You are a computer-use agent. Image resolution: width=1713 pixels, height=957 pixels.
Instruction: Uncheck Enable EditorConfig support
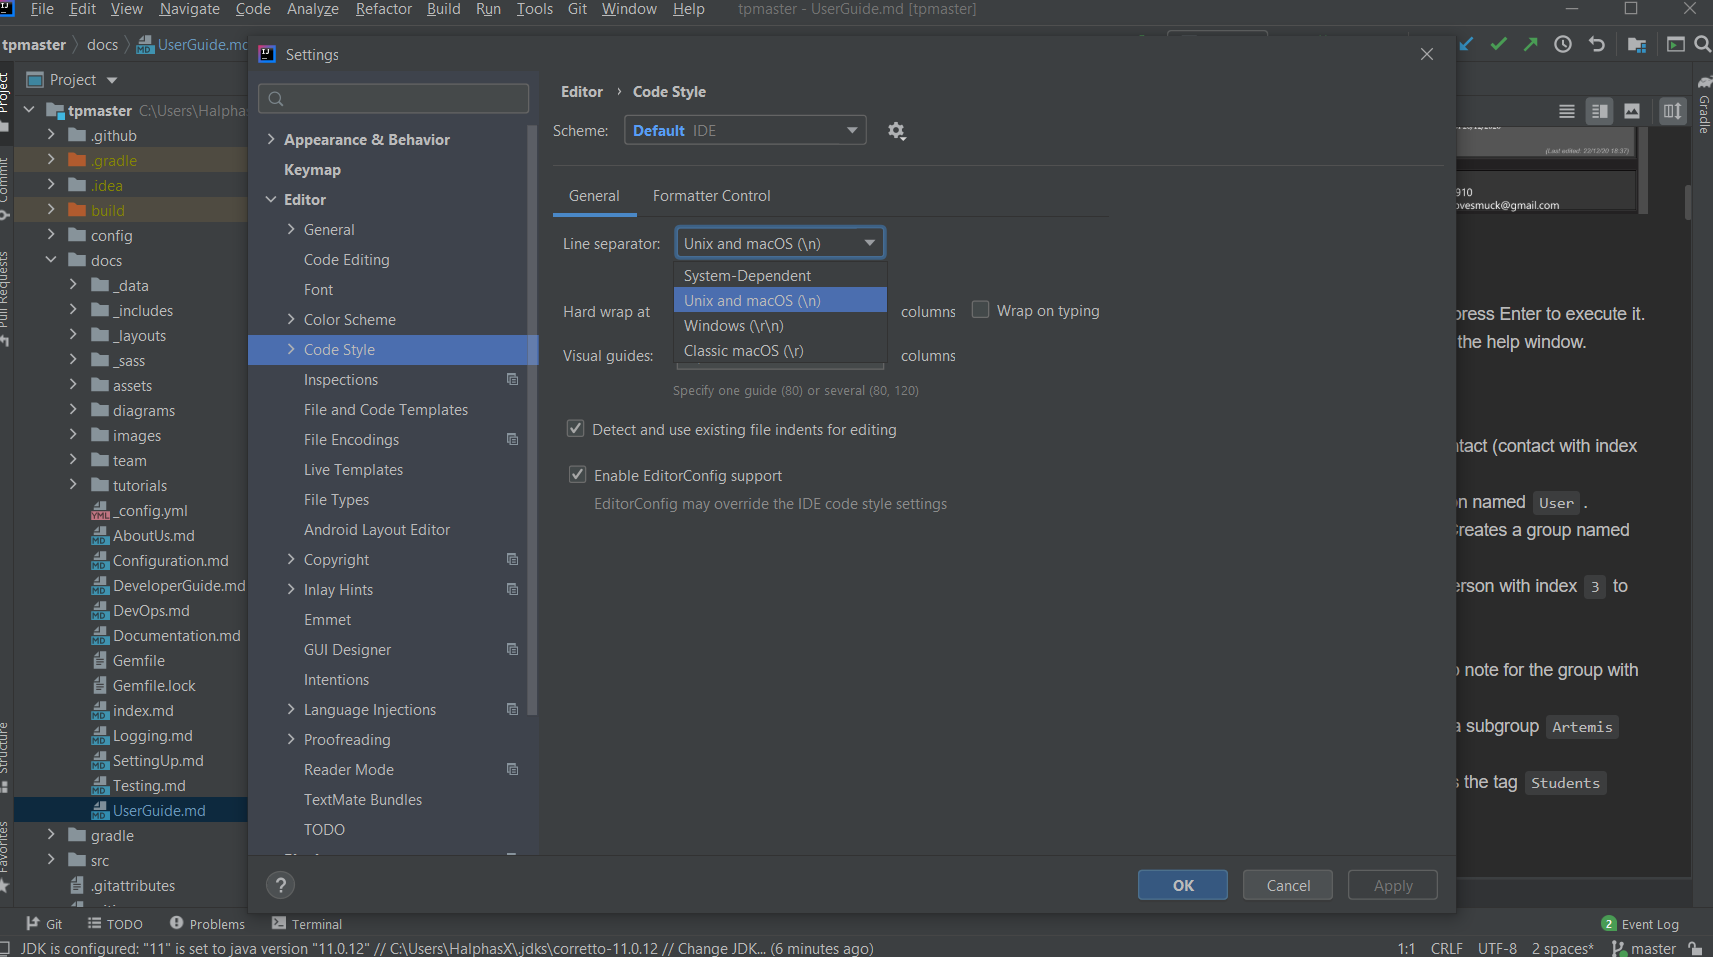(577, 475)
